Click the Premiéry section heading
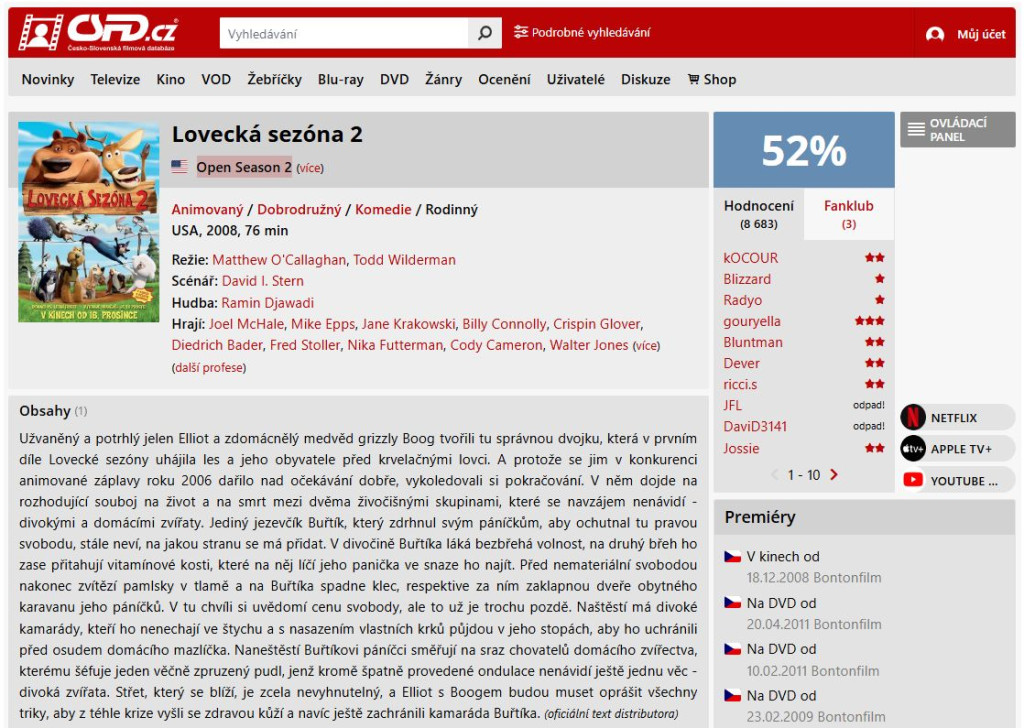 point(760,517)
